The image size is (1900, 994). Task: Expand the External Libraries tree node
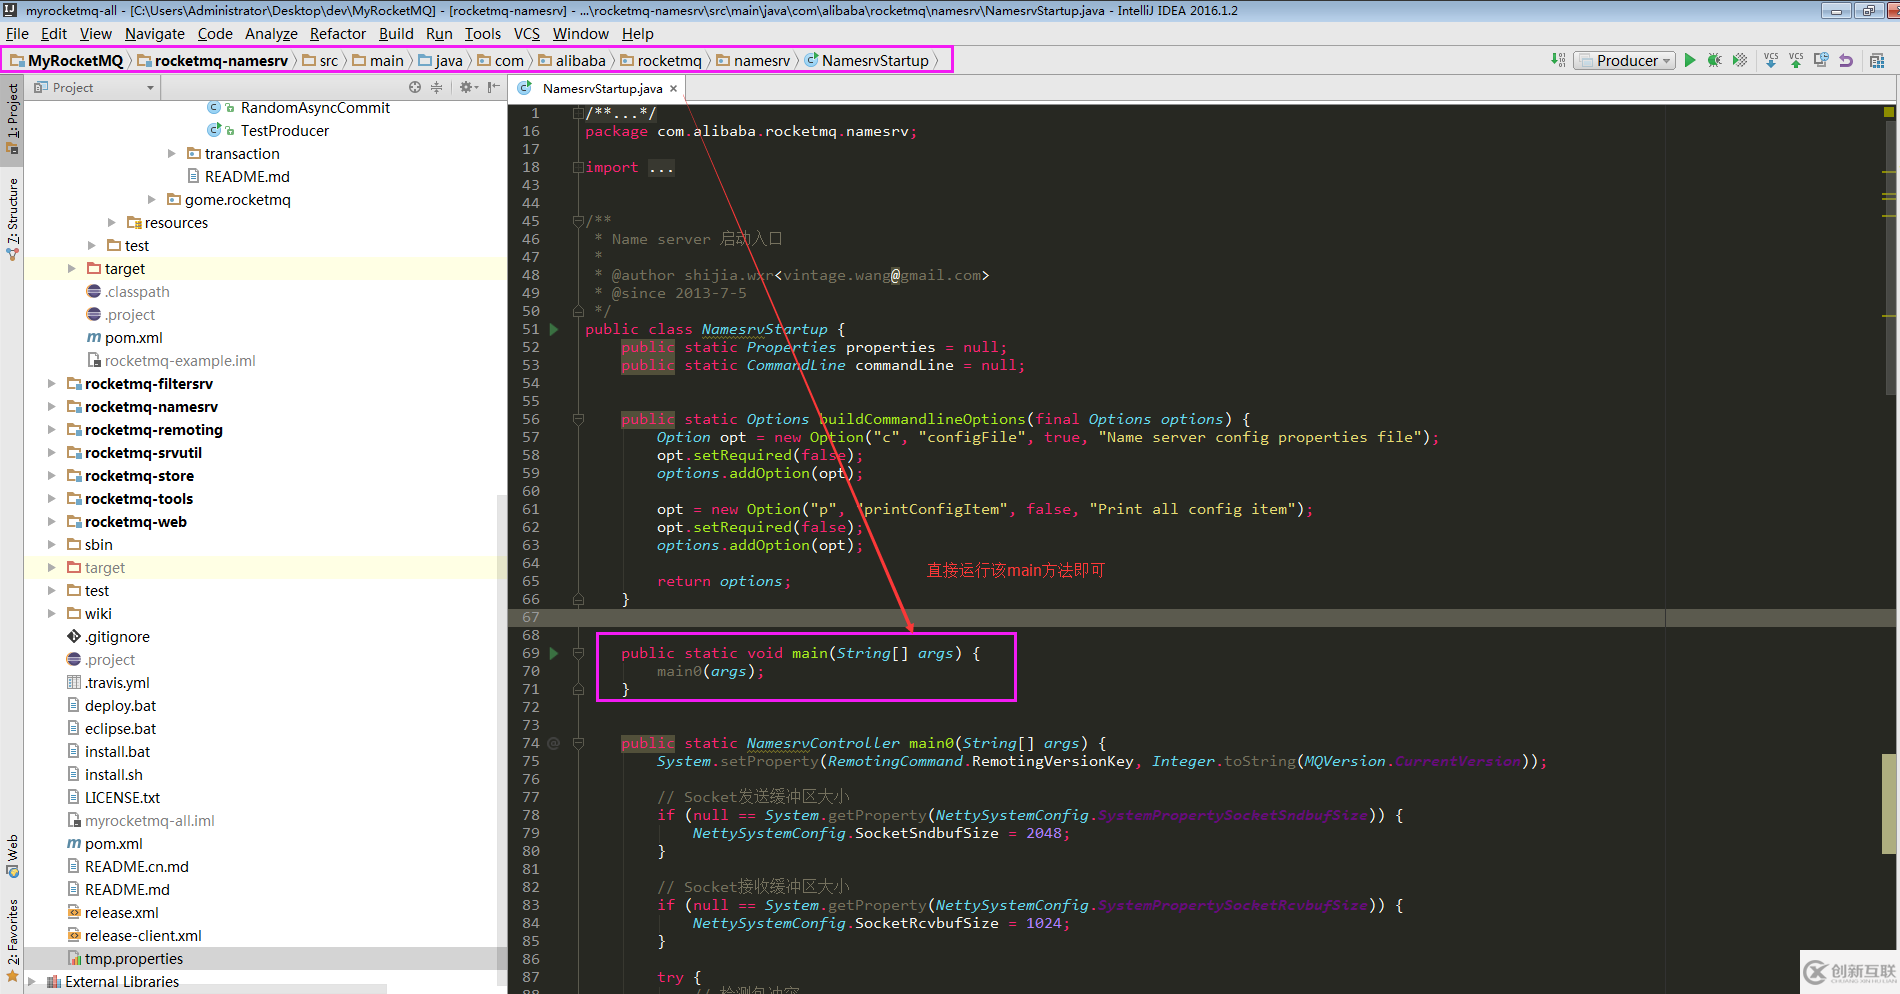32,982
